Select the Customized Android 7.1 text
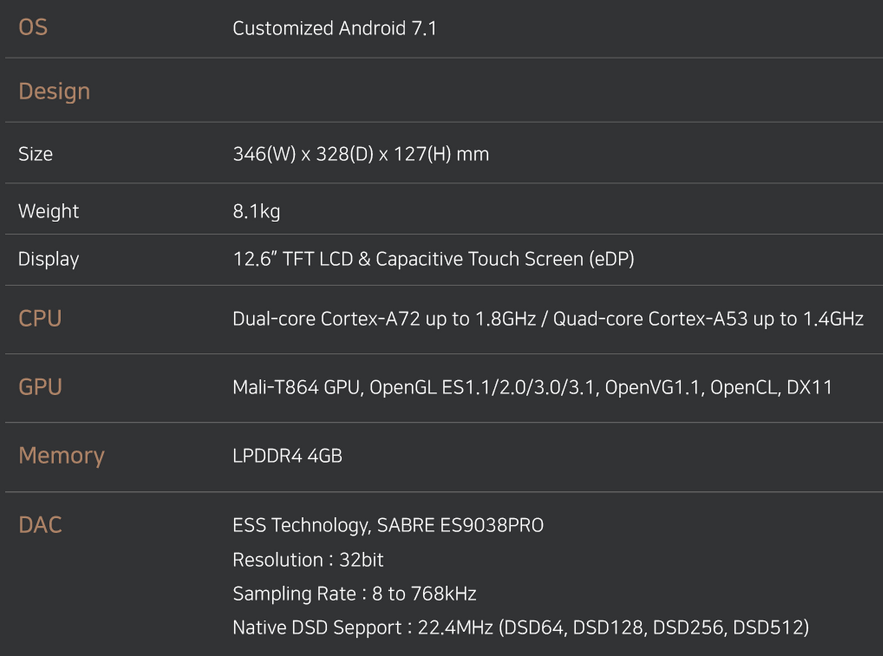Image resolution: width=883 pixels, height=656 pixels. [x=335, y=28]
